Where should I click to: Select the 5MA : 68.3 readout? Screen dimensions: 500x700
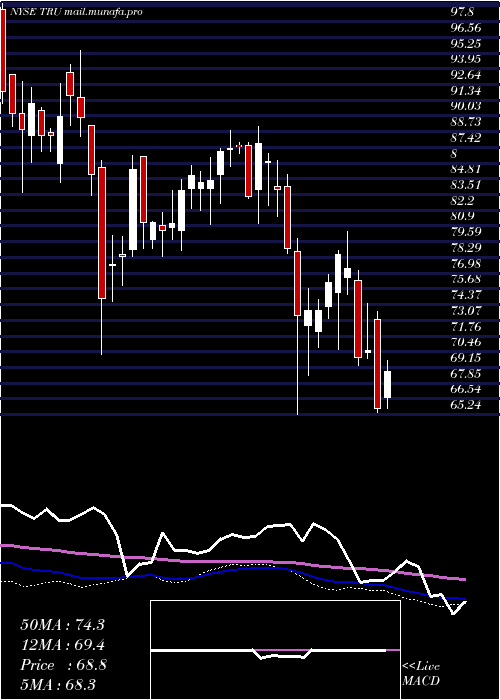pos(58,684)
